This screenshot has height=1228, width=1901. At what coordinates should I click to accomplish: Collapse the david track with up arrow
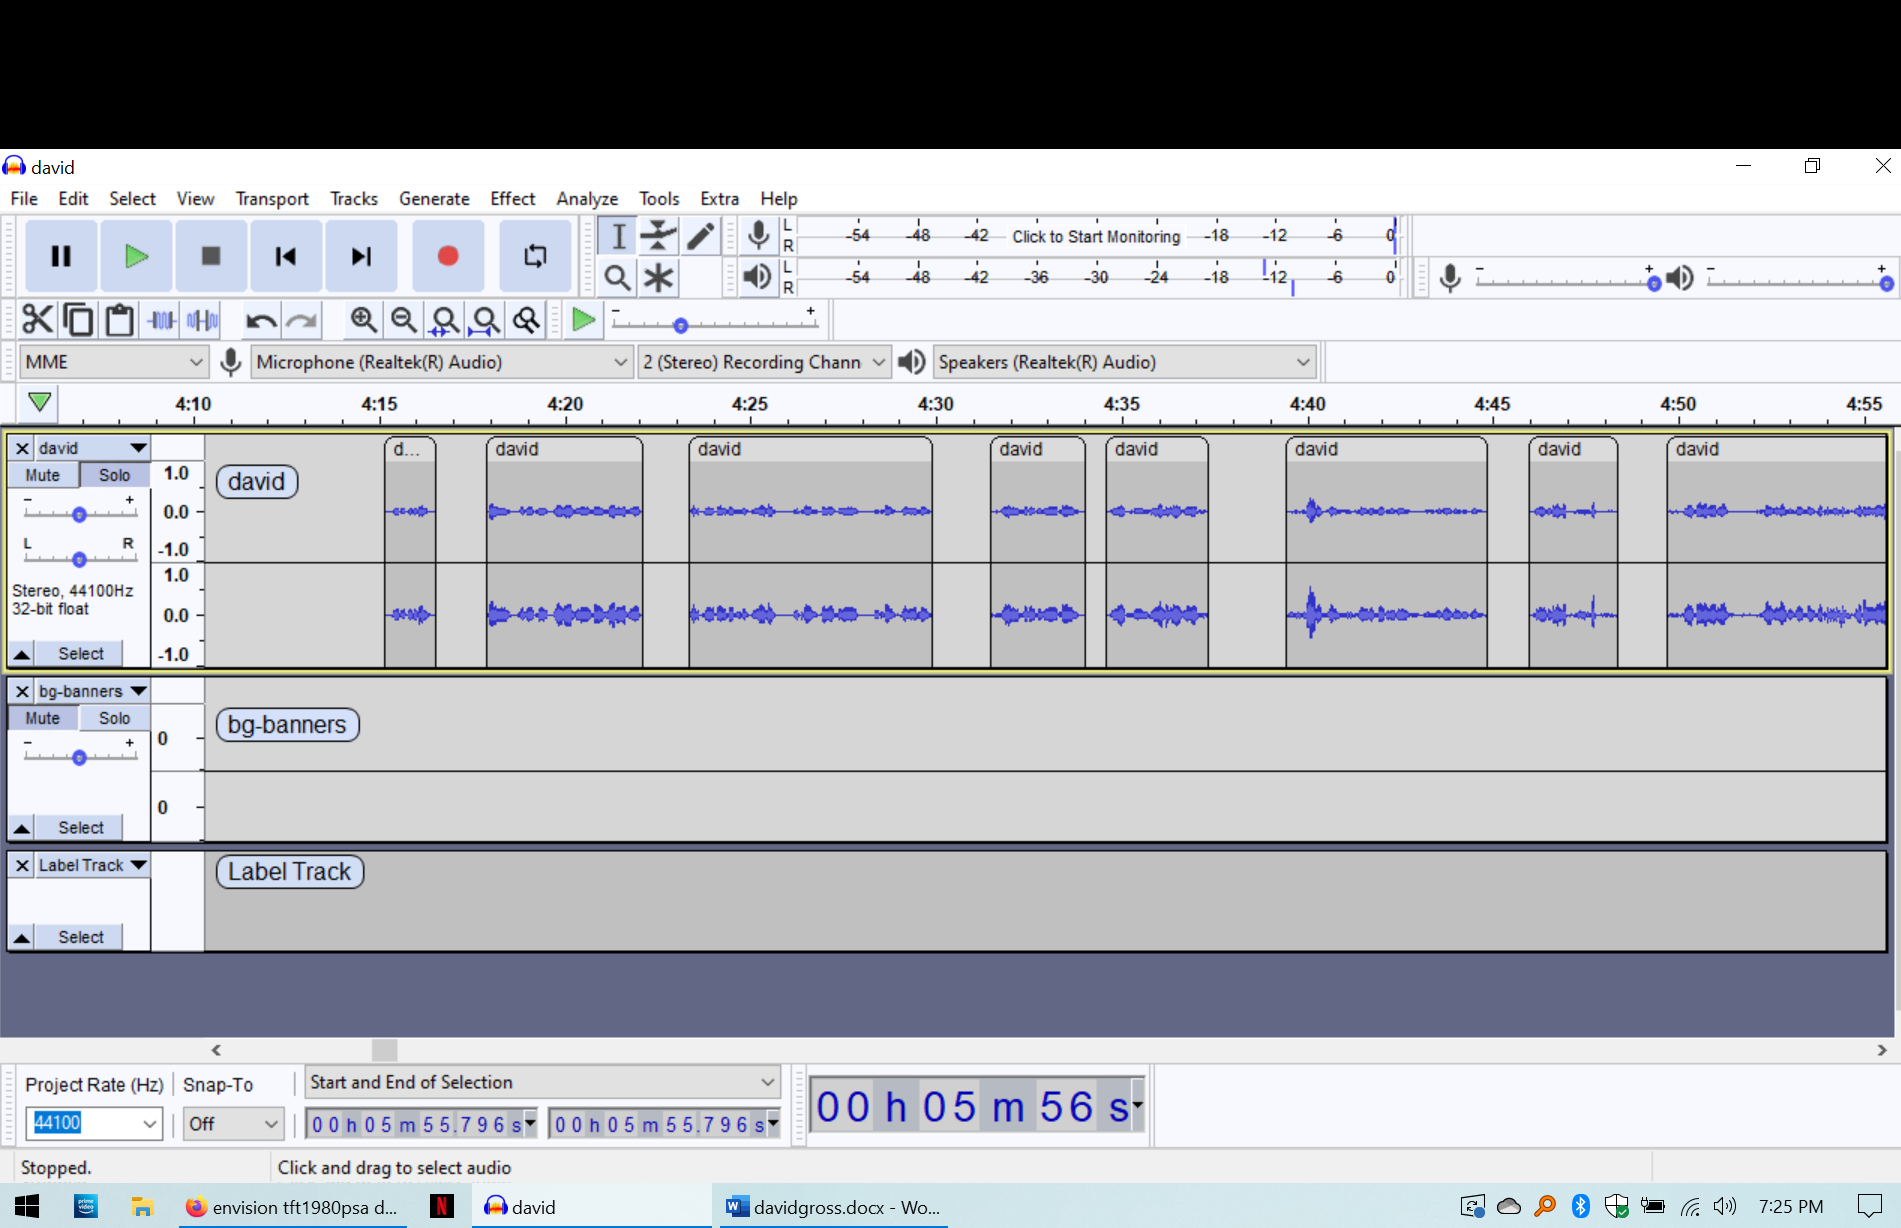[x=21, y=654]
